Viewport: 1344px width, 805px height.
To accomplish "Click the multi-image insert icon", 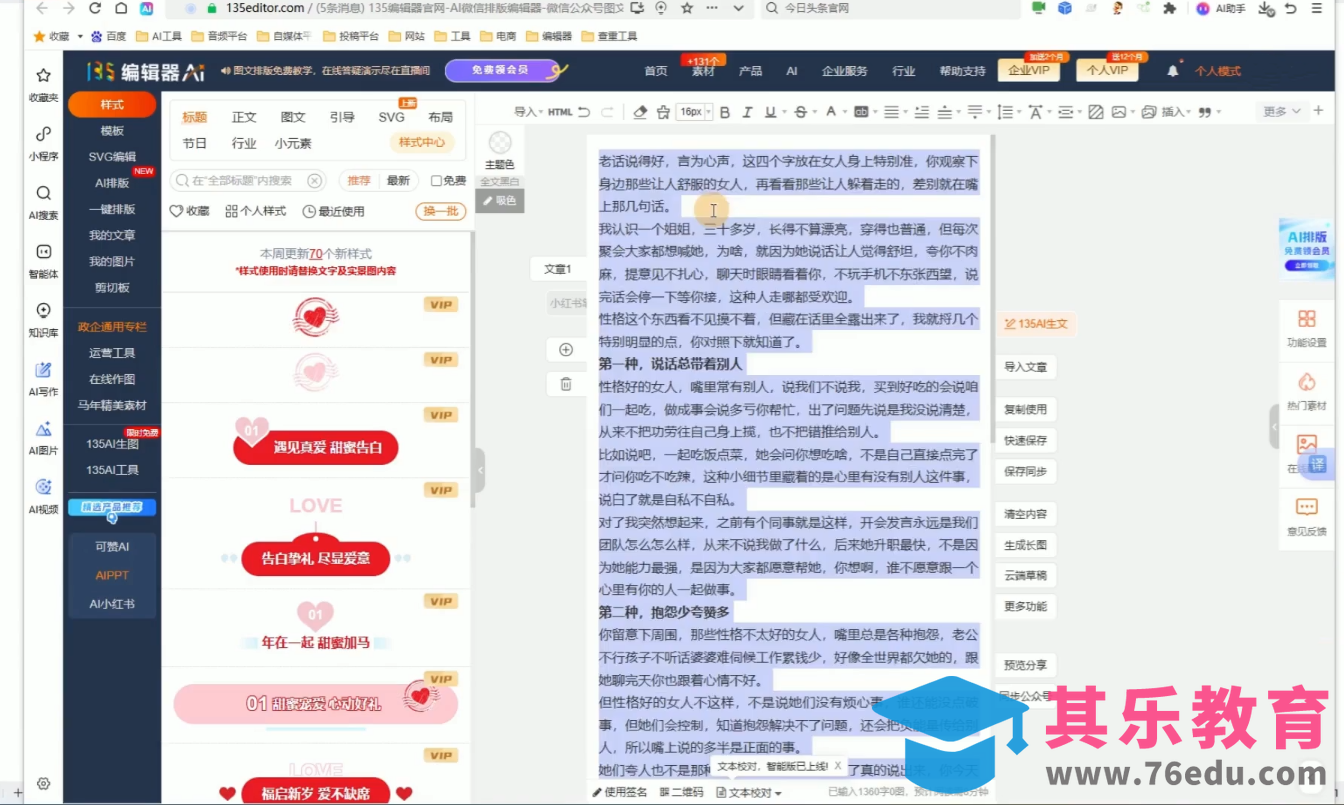I will (1148, 111).
